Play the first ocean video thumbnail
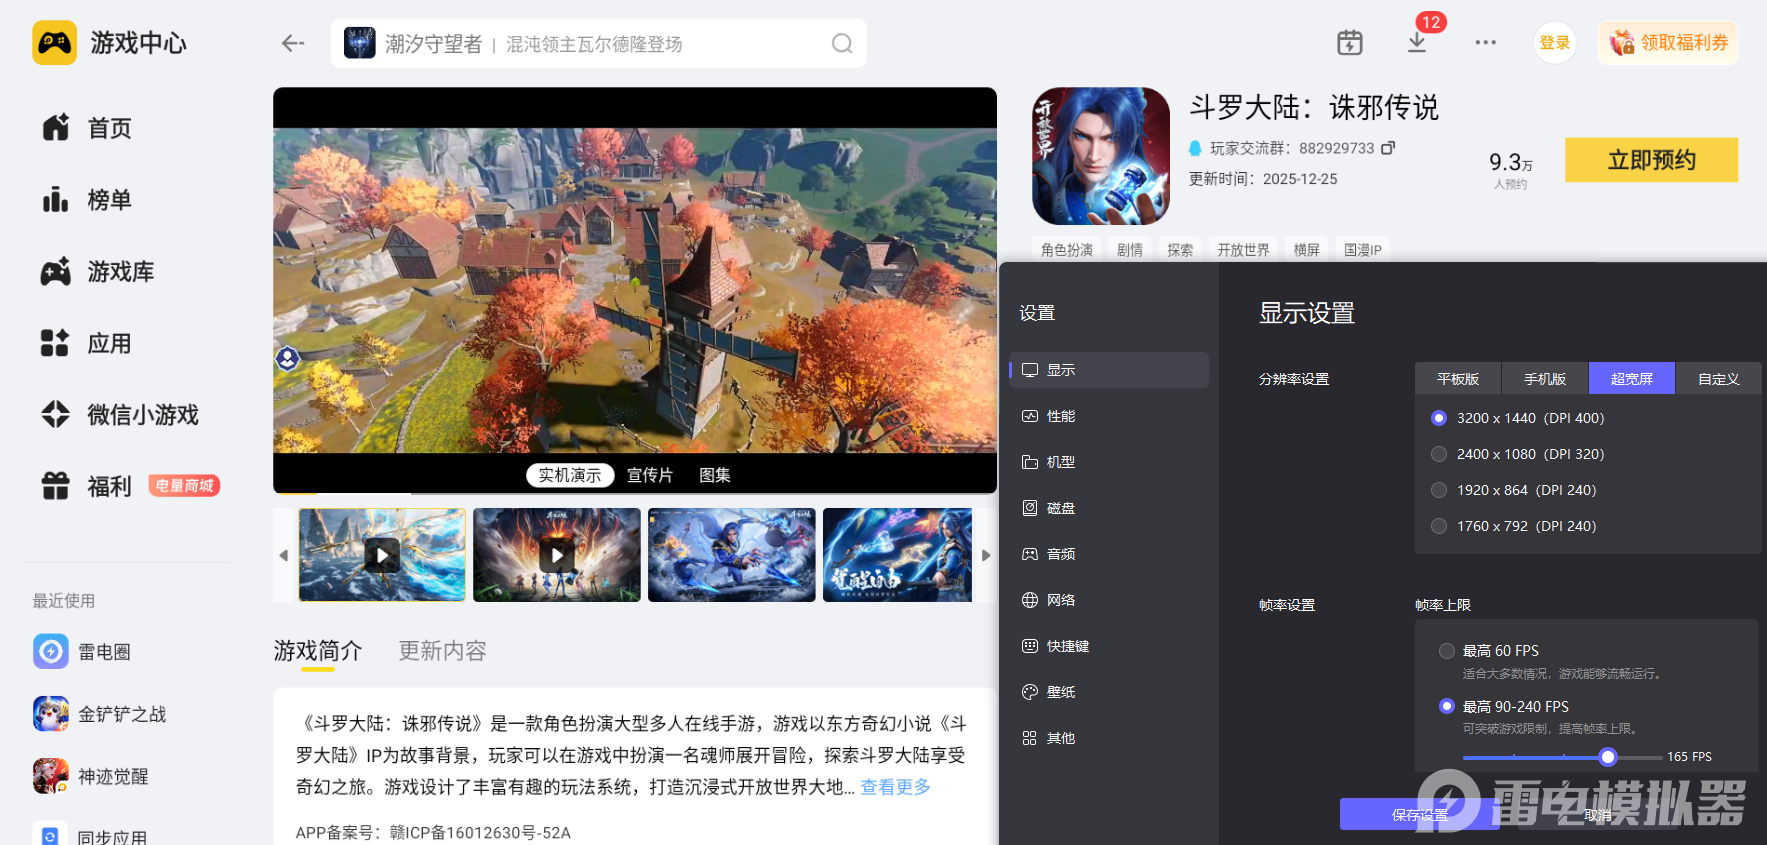1767x845 pixels. (382, 555)
